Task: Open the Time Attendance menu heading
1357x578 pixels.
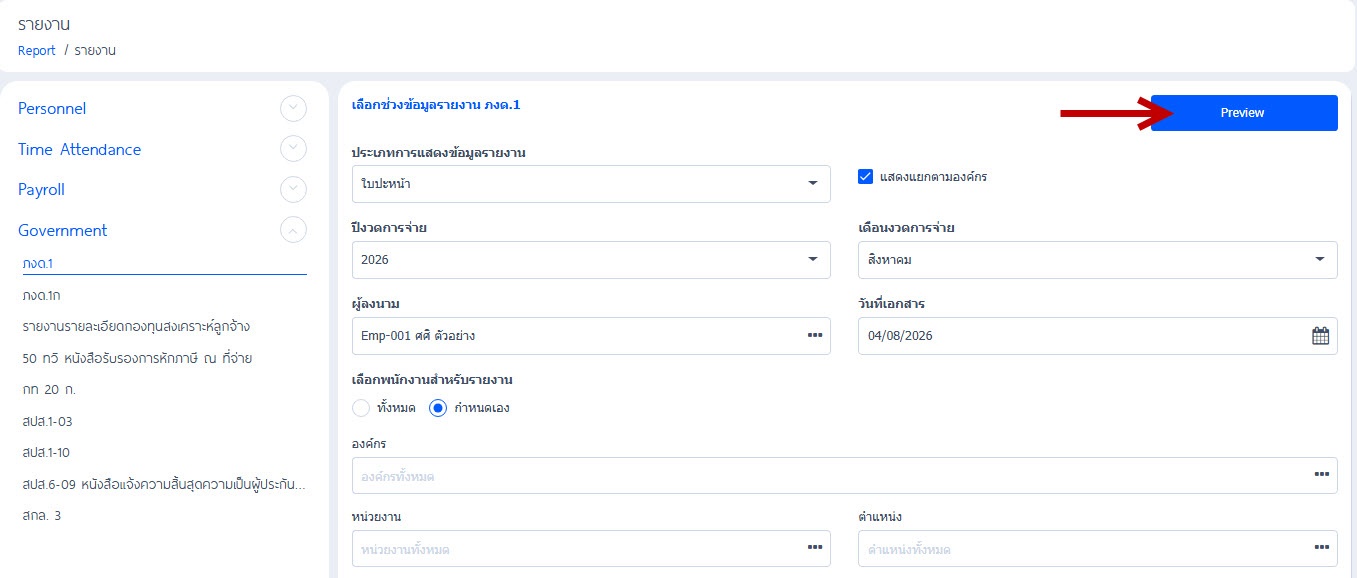Action: tap(79, 150)
